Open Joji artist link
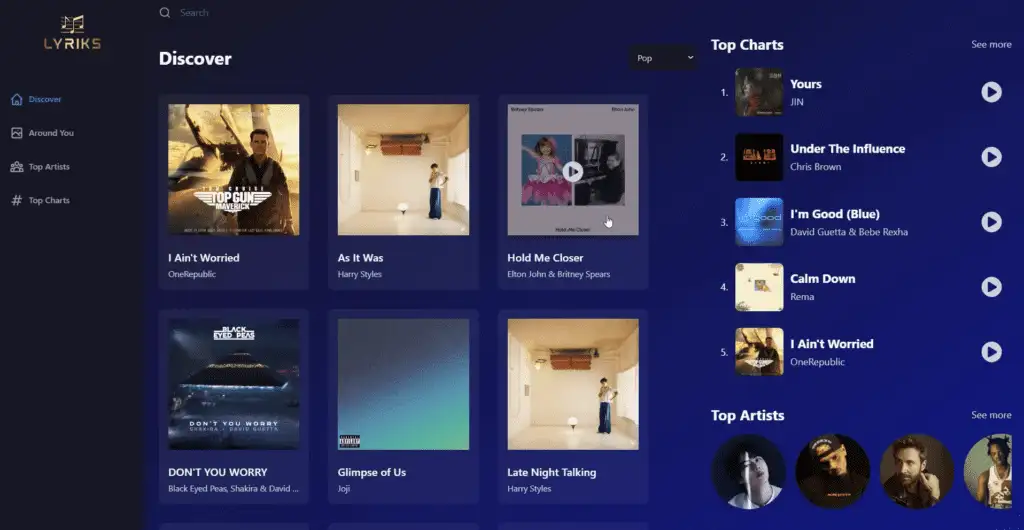This screenshot has height=530, width=1024. click(344, 488)
